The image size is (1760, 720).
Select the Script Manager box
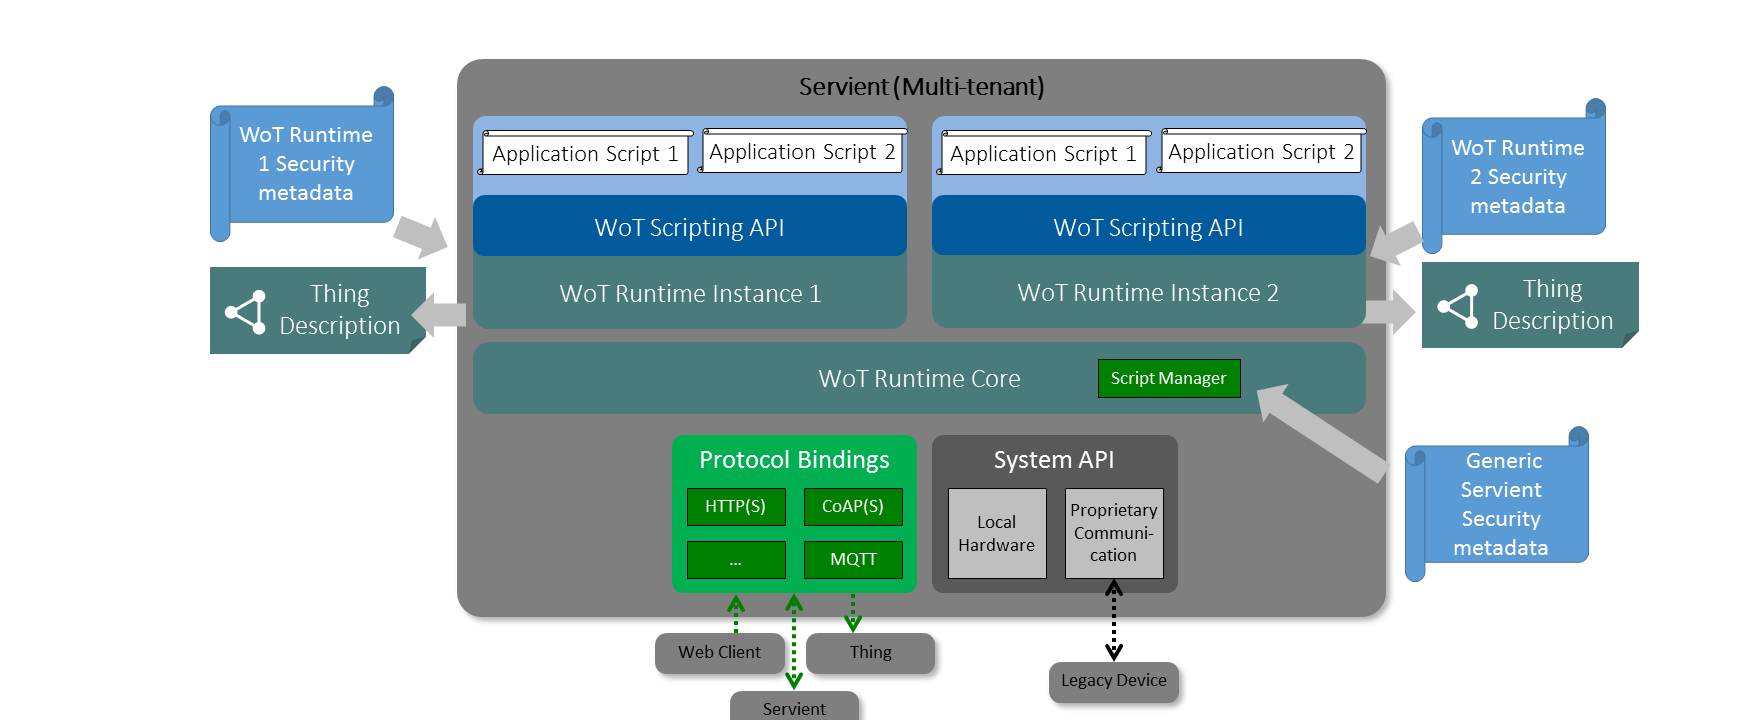tap(1168, 378)
